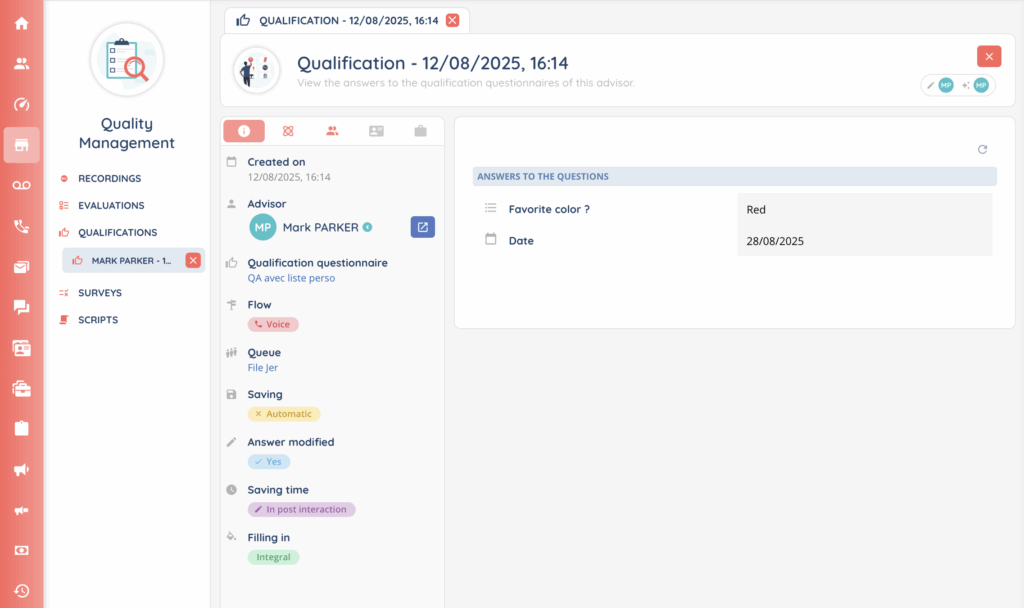Open the Recordings section
The width and height of the screenshot is (1024, 608).
(x=109, y=178)
